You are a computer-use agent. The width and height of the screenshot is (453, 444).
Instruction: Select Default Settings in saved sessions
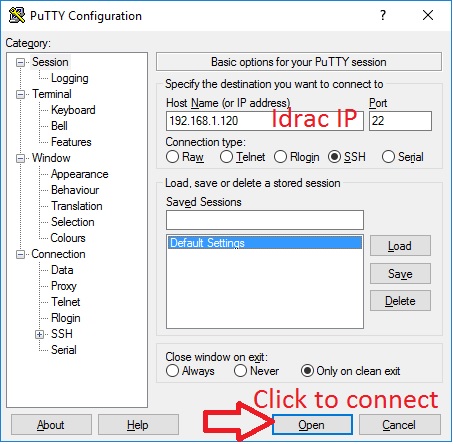tap(265, 243)
